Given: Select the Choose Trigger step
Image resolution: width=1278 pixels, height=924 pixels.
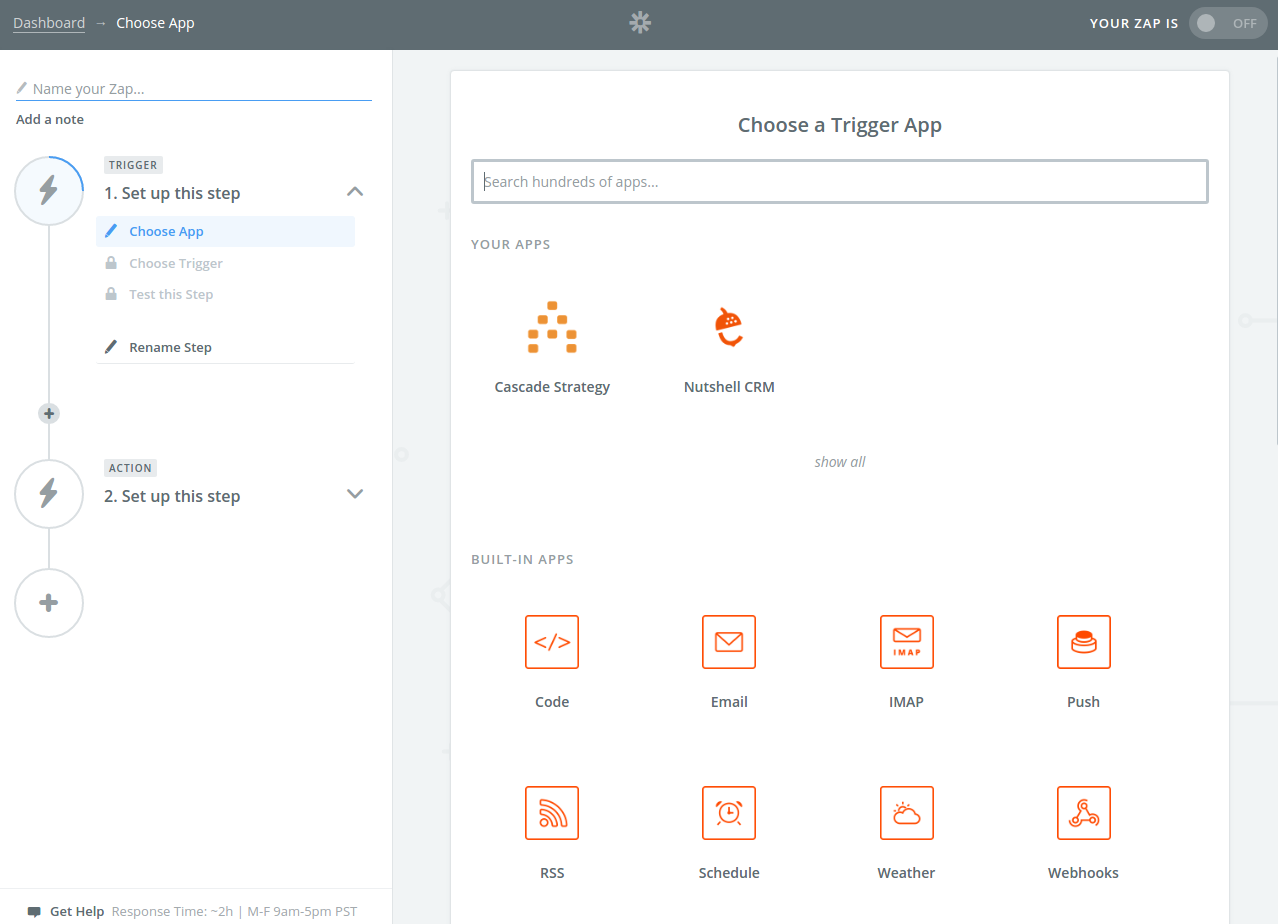Looking at the screenshot, I should (x=176, y=263).
